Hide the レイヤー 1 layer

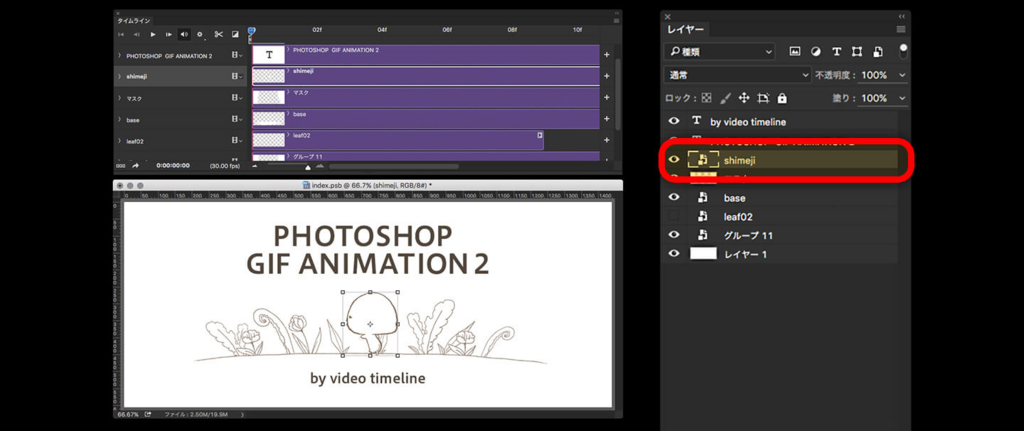click(675, 253)
